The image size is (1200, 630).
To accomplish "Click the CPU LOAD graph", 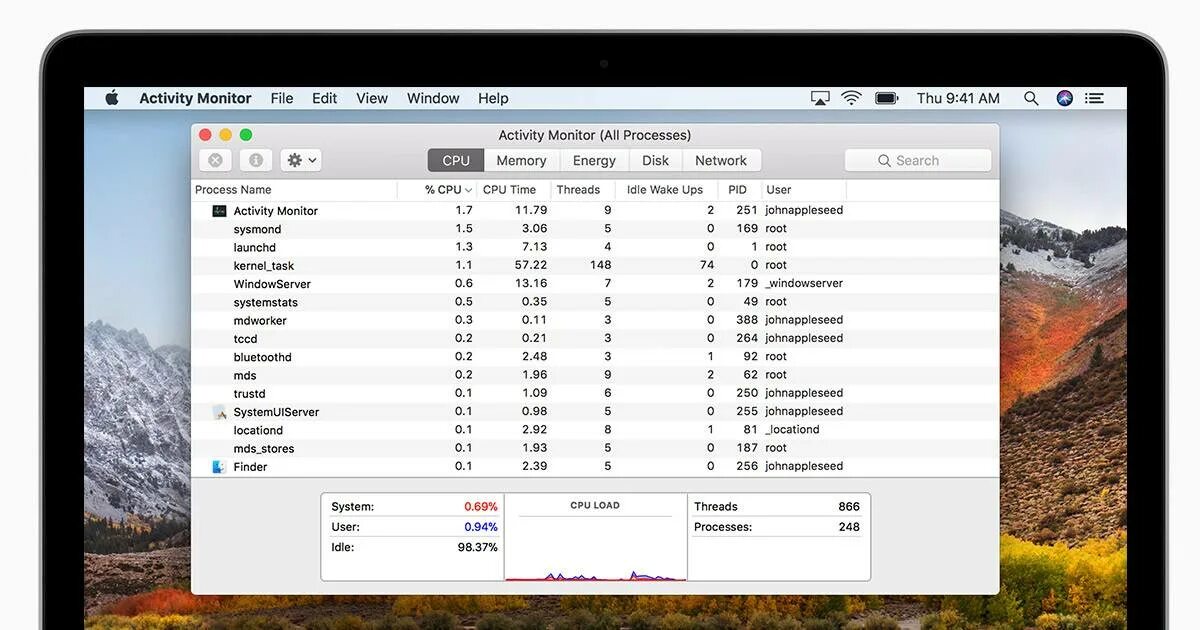I will [595, 537].
